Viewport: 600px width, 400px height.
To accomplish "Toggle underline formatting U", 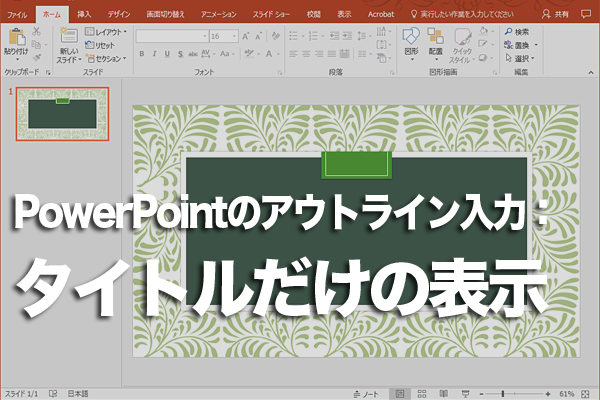I will point(167,54).
